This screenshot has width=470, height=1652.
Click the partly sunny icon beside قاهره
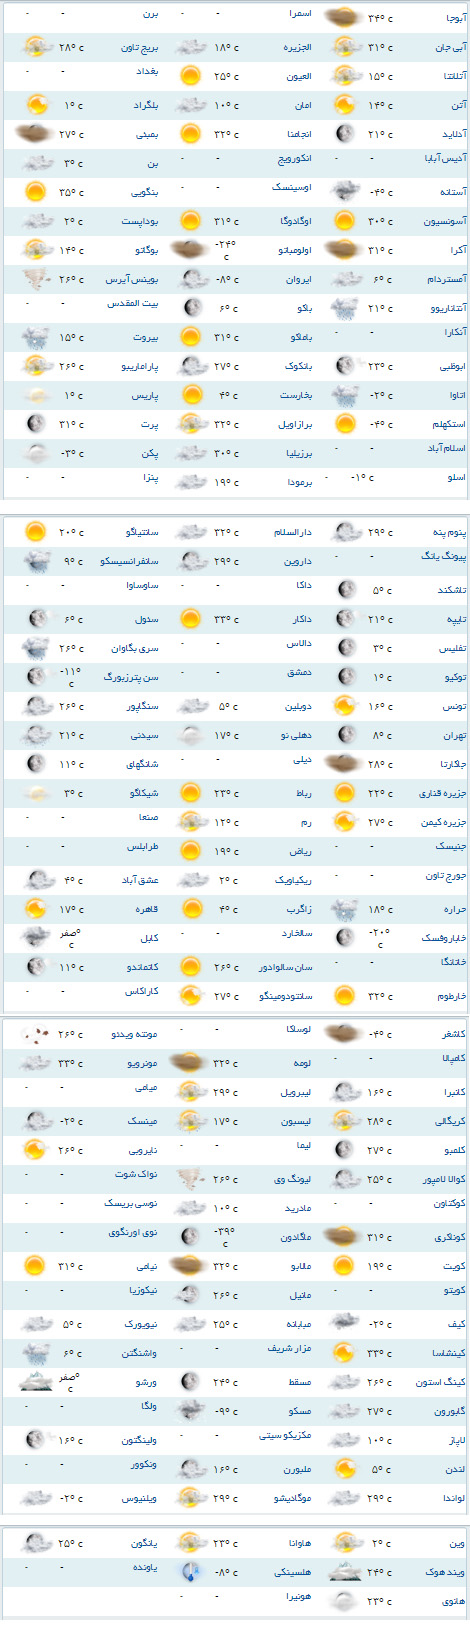pyautogui.click(x=36, y=909)
